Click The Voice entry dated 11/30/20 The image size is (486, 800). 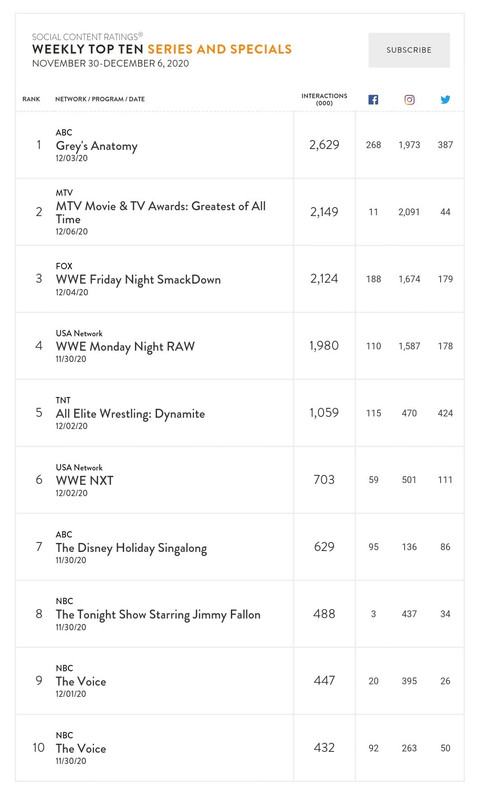(x=81, y=748)
